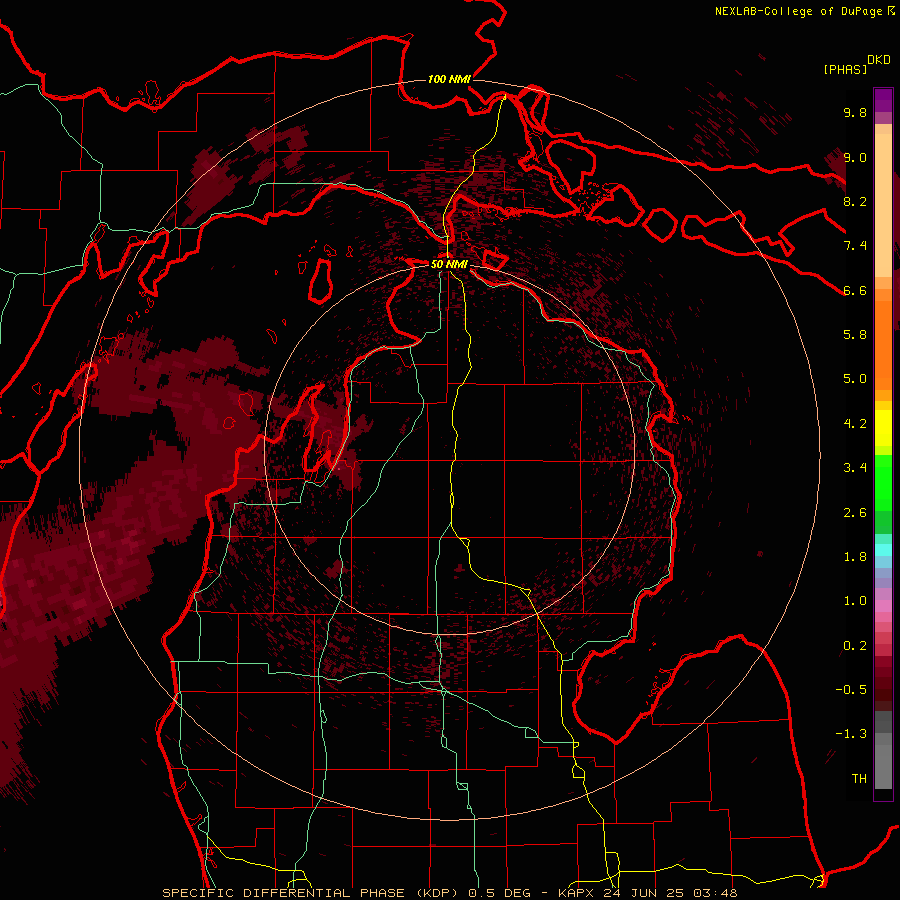Click the KAPX 24 JUN 25 03:48 timestamp

[647, 893]
